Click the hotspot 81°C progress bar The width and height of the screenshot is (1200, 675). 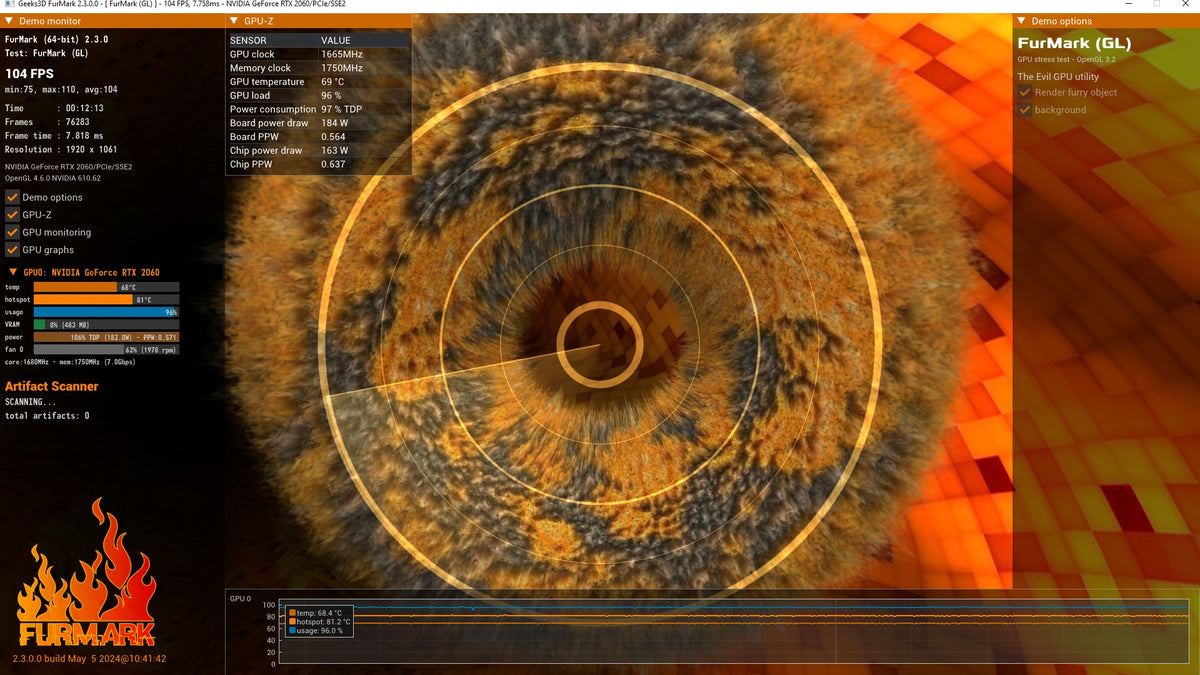click(106, 299)
